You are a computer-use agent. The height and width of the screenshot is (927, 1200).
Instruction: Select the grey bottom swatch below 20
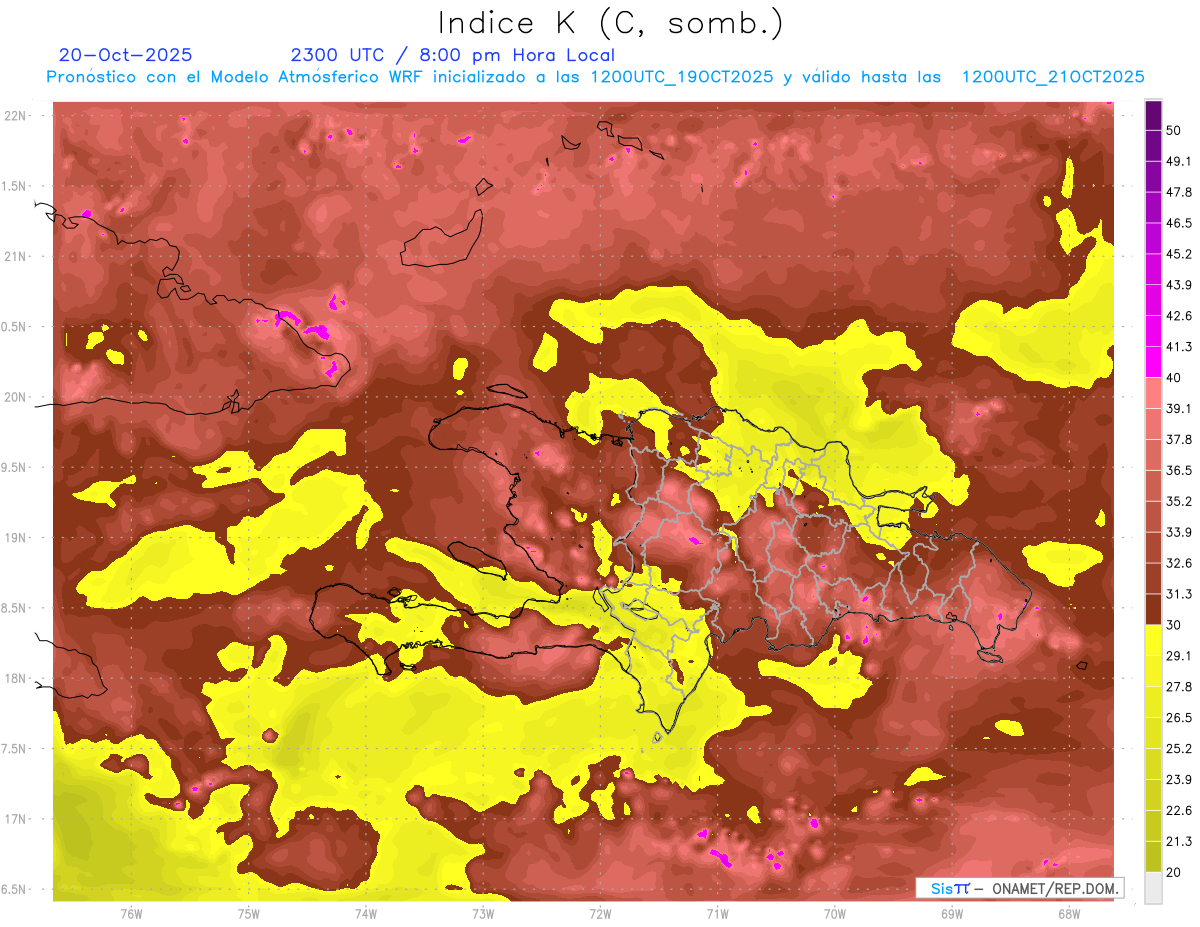coord(1153,888)
